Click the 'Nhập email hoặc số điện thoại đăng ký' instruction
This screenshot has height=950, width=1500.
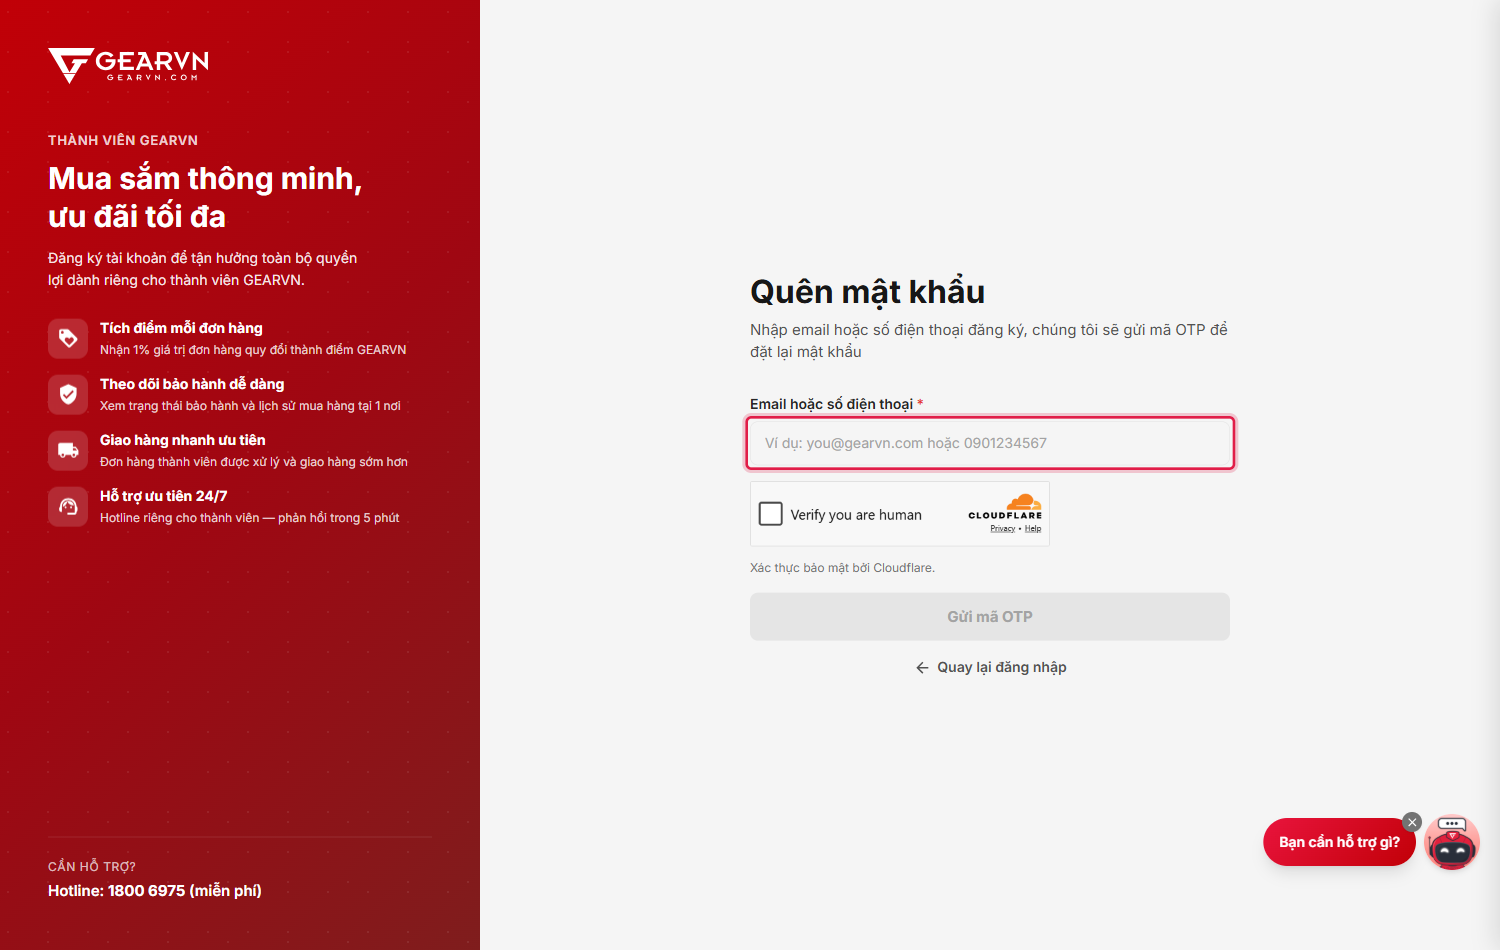[989, 341]
